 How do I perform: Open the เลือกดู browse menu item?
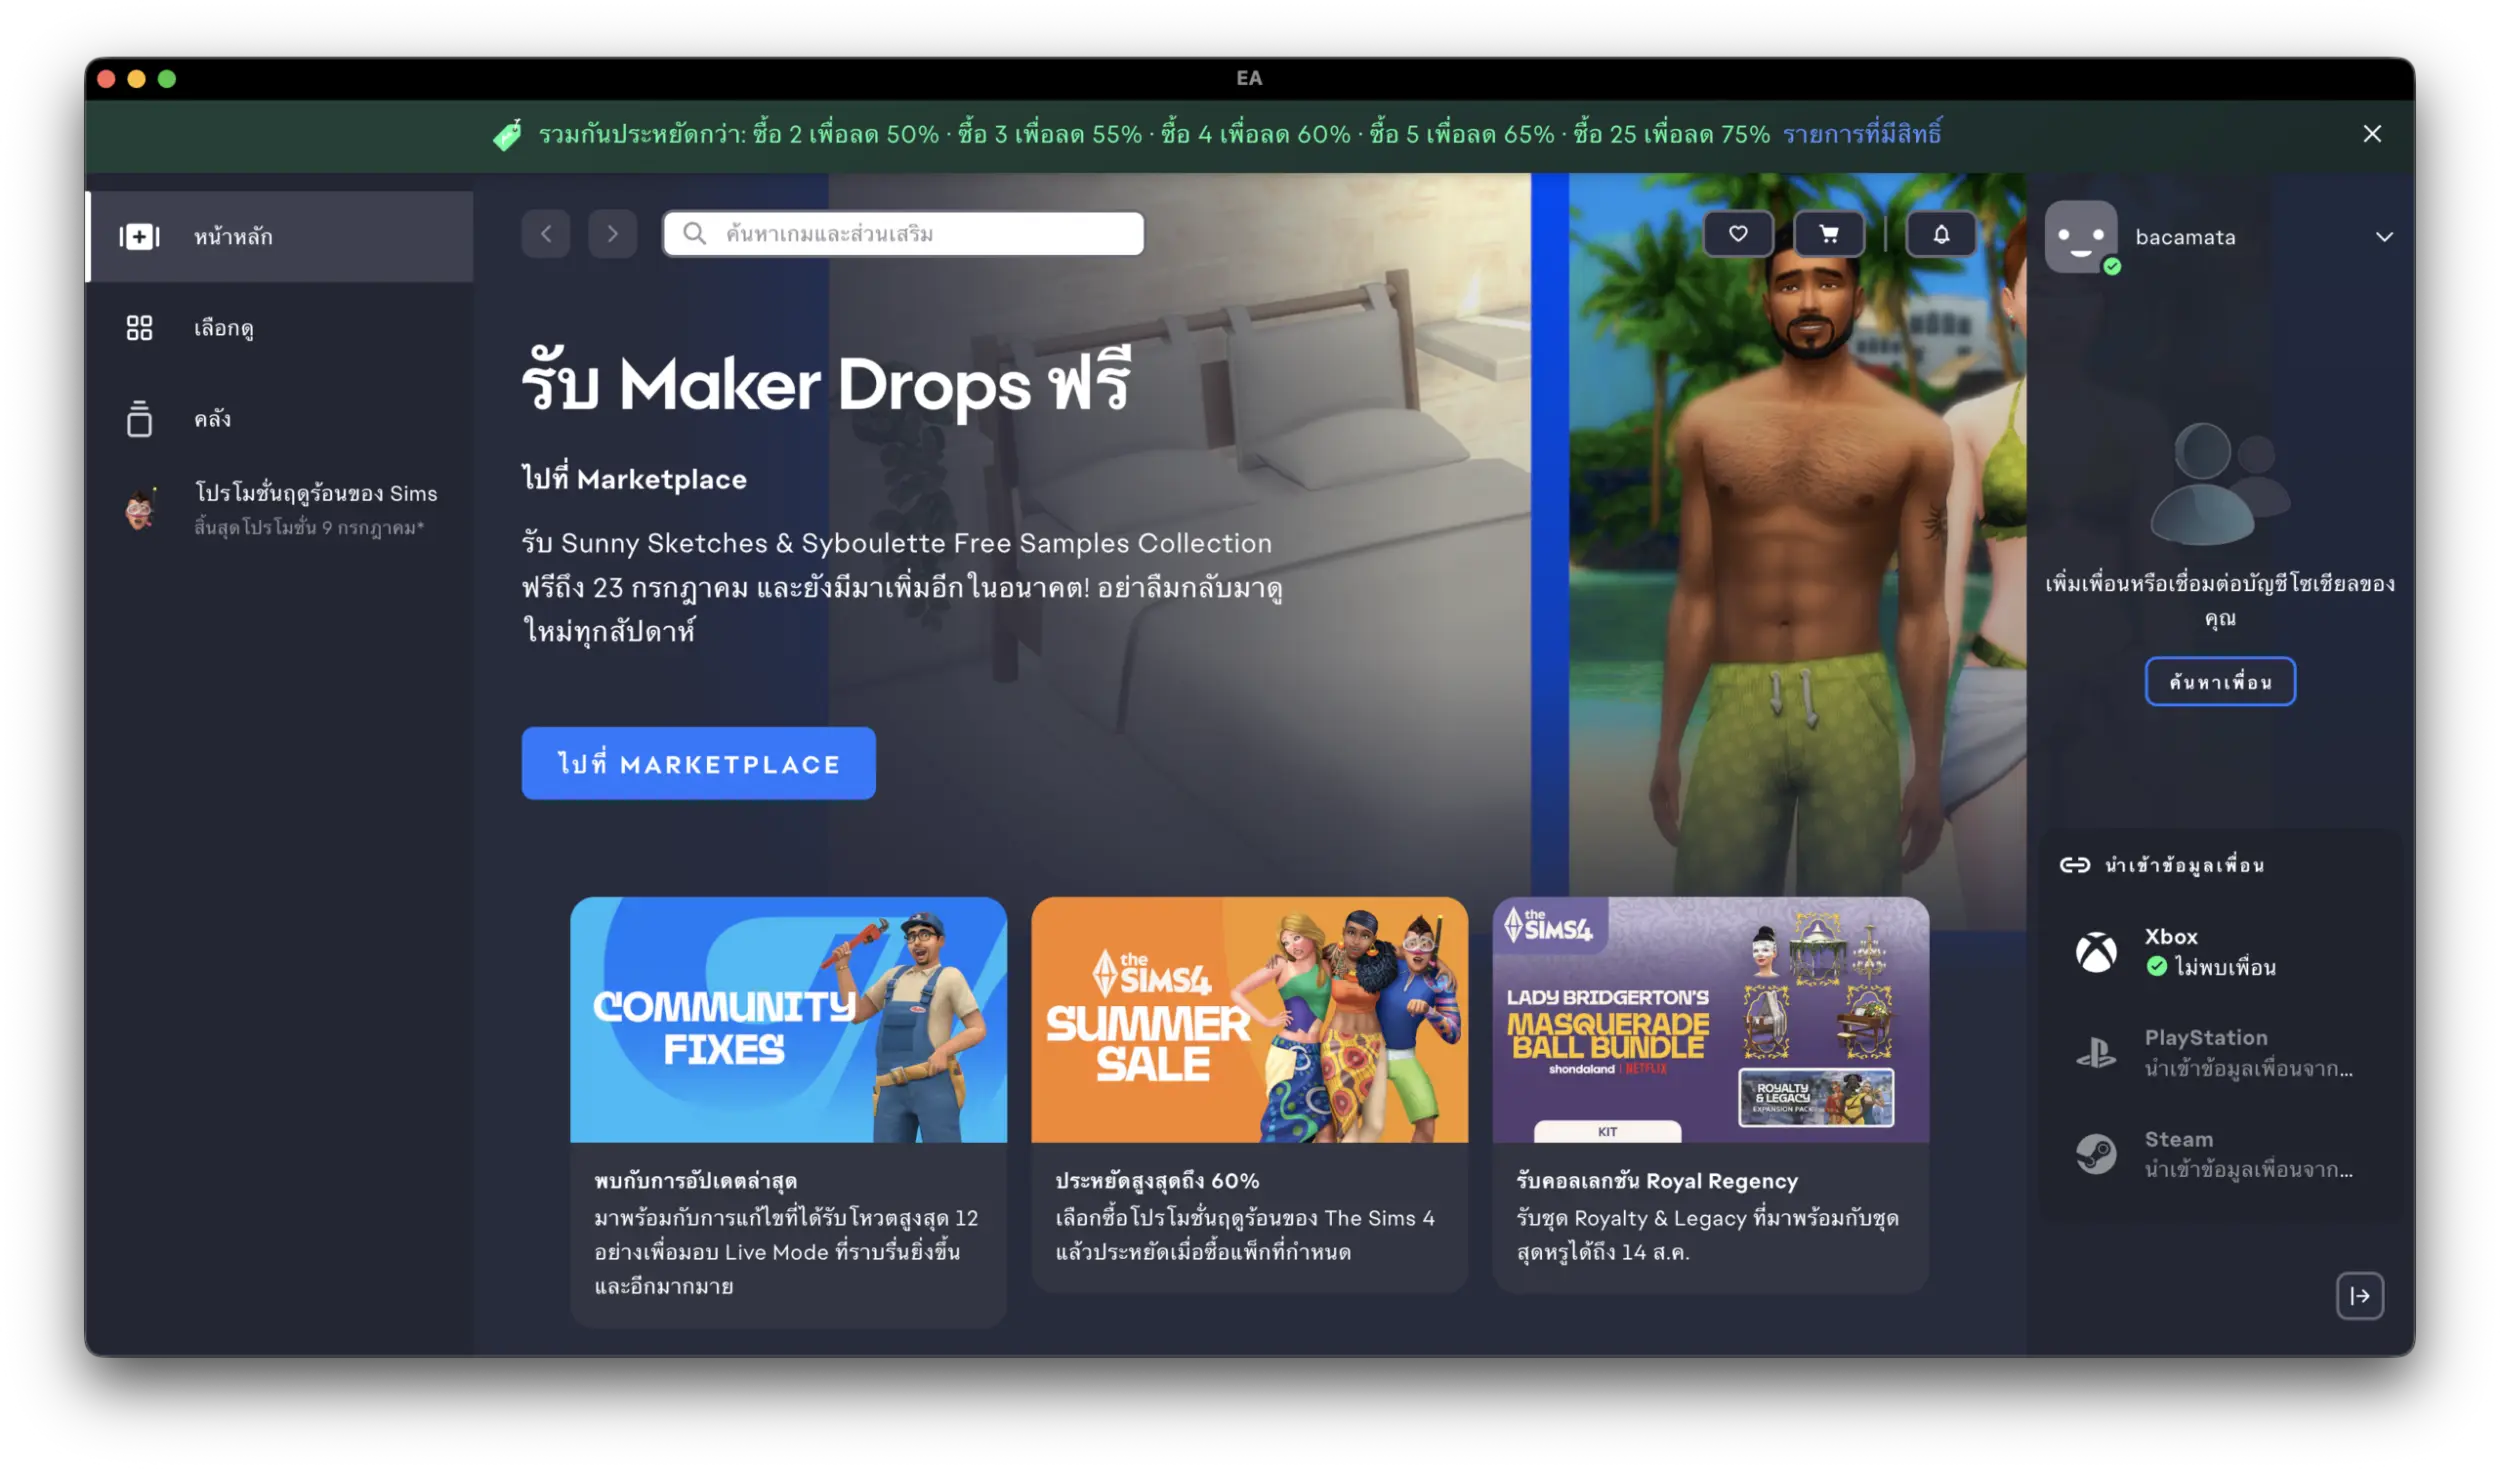280,328
